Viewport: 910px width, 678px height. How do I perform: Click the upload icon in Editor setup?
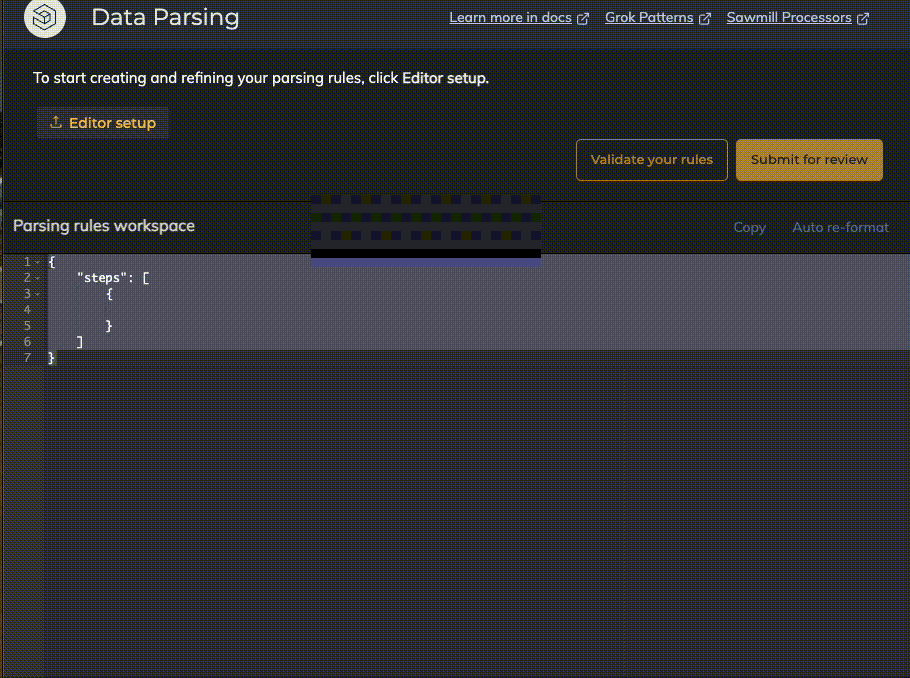point(56,122)
